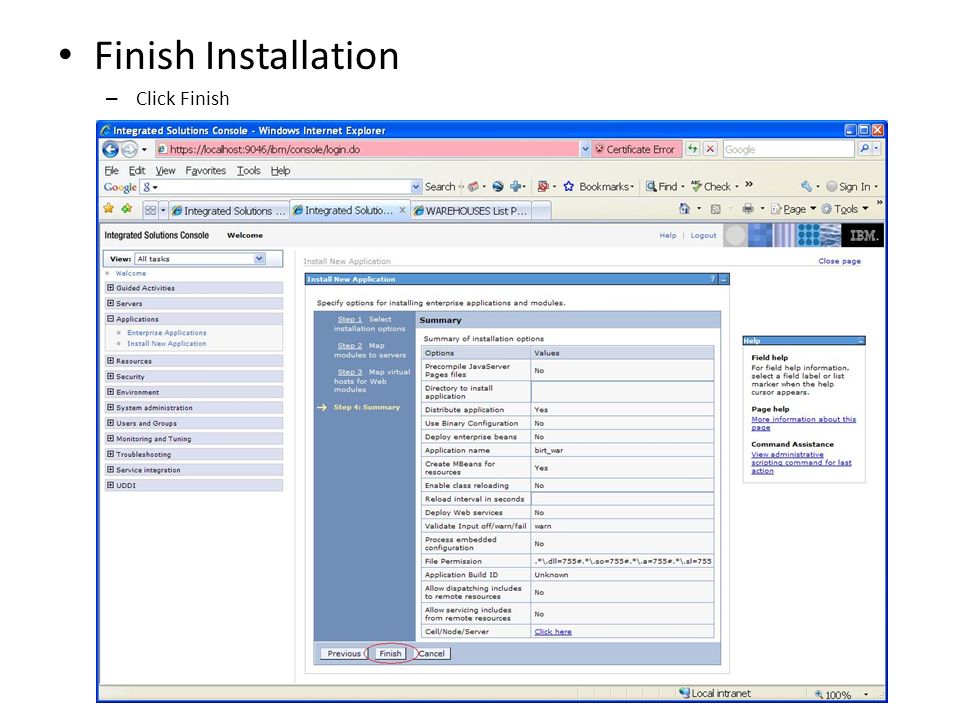Open the Tools menu in the menu bar

(249, 170)
